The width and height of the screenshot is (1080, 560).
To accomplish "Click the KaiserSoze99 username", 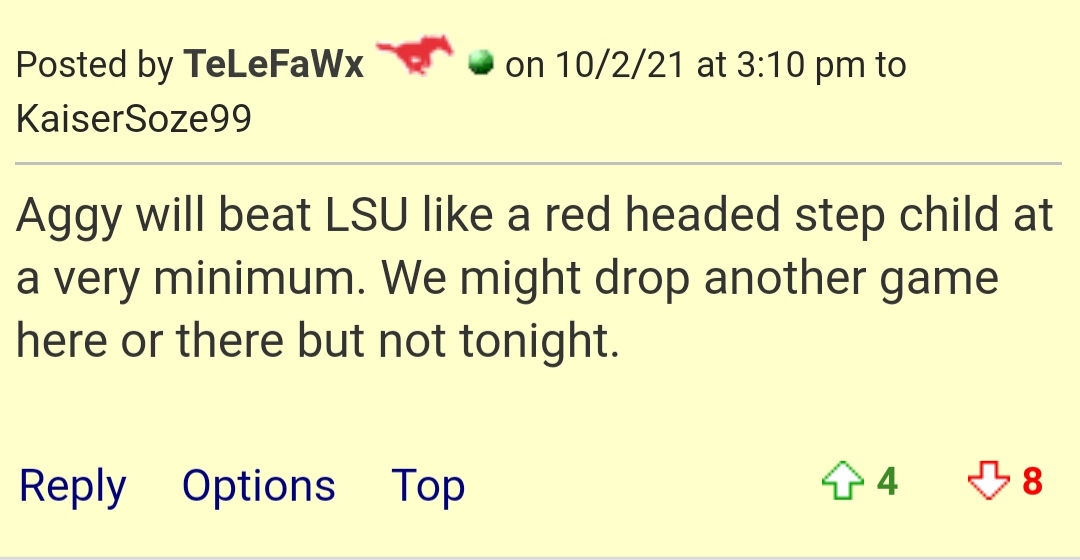I will coord(134,118).
